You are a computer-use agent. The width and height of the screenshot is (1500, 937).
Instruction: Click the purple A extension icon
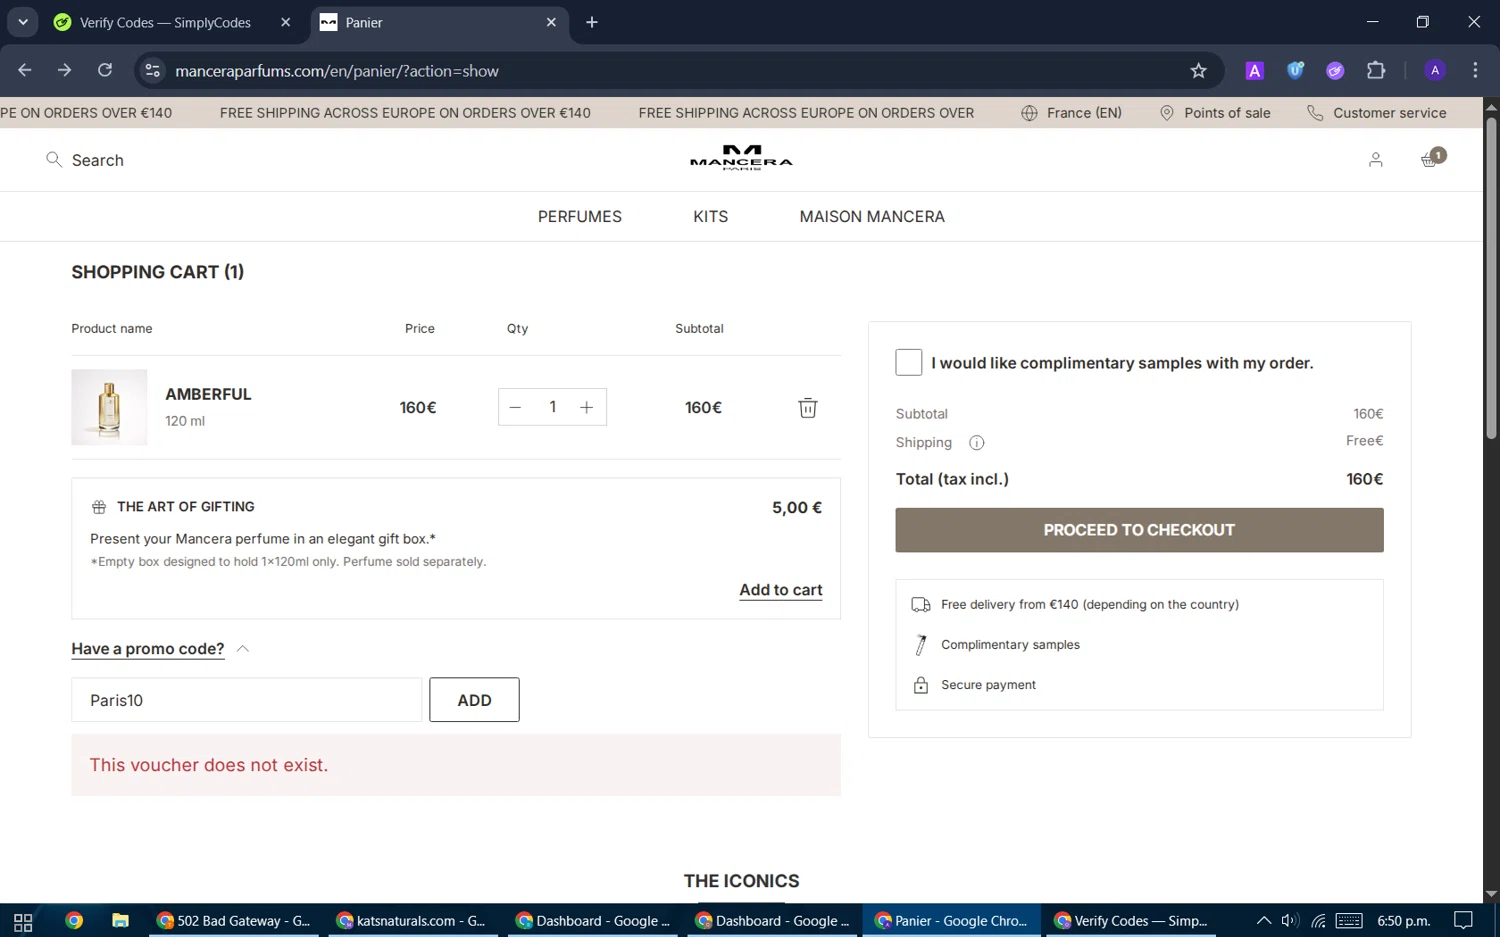point(1254,71)
